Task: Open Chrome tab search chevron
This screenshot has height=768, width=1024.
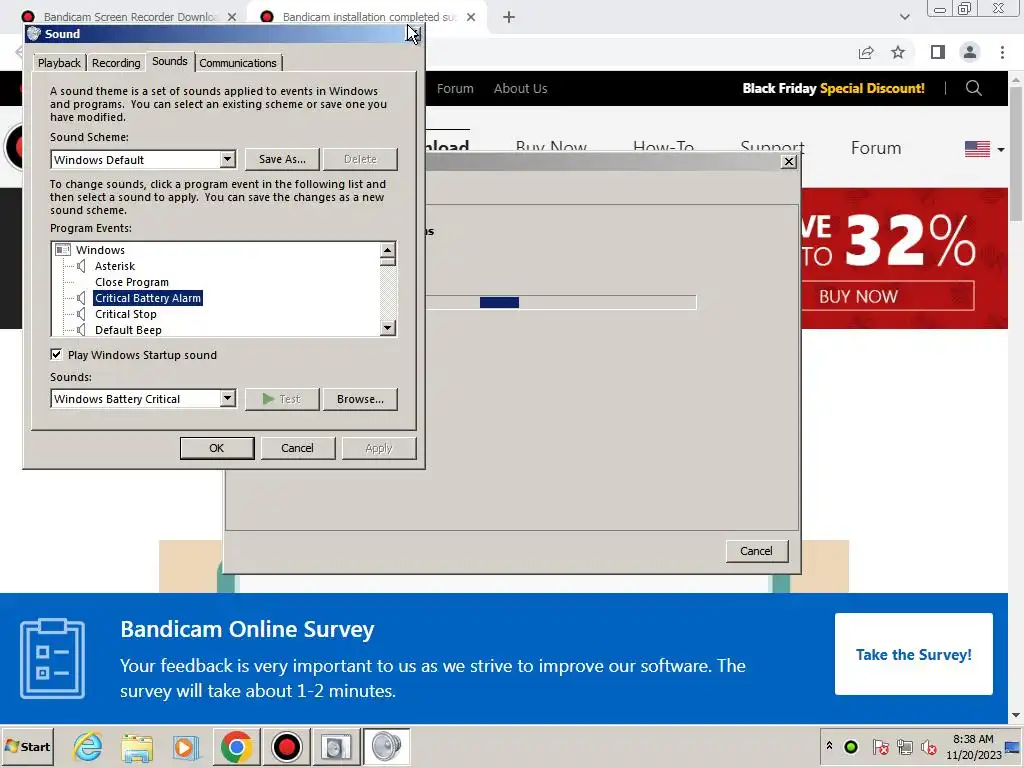Action: [904, 18]
